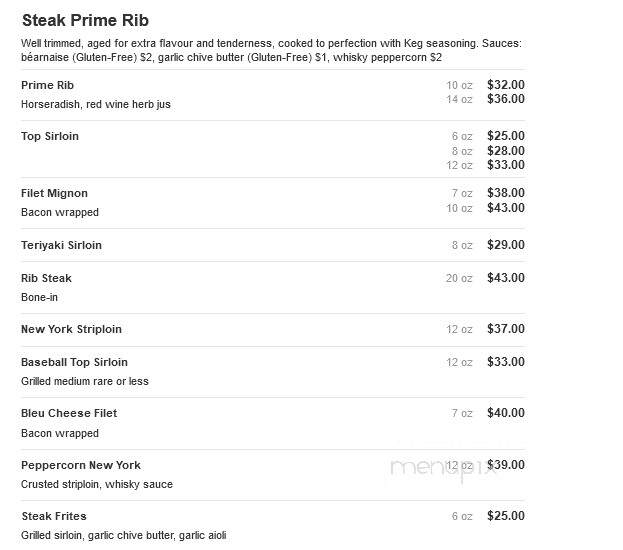Click the Top Sirloin 8 oz $28.00 price
623x550 pixels.
point(506,151)
